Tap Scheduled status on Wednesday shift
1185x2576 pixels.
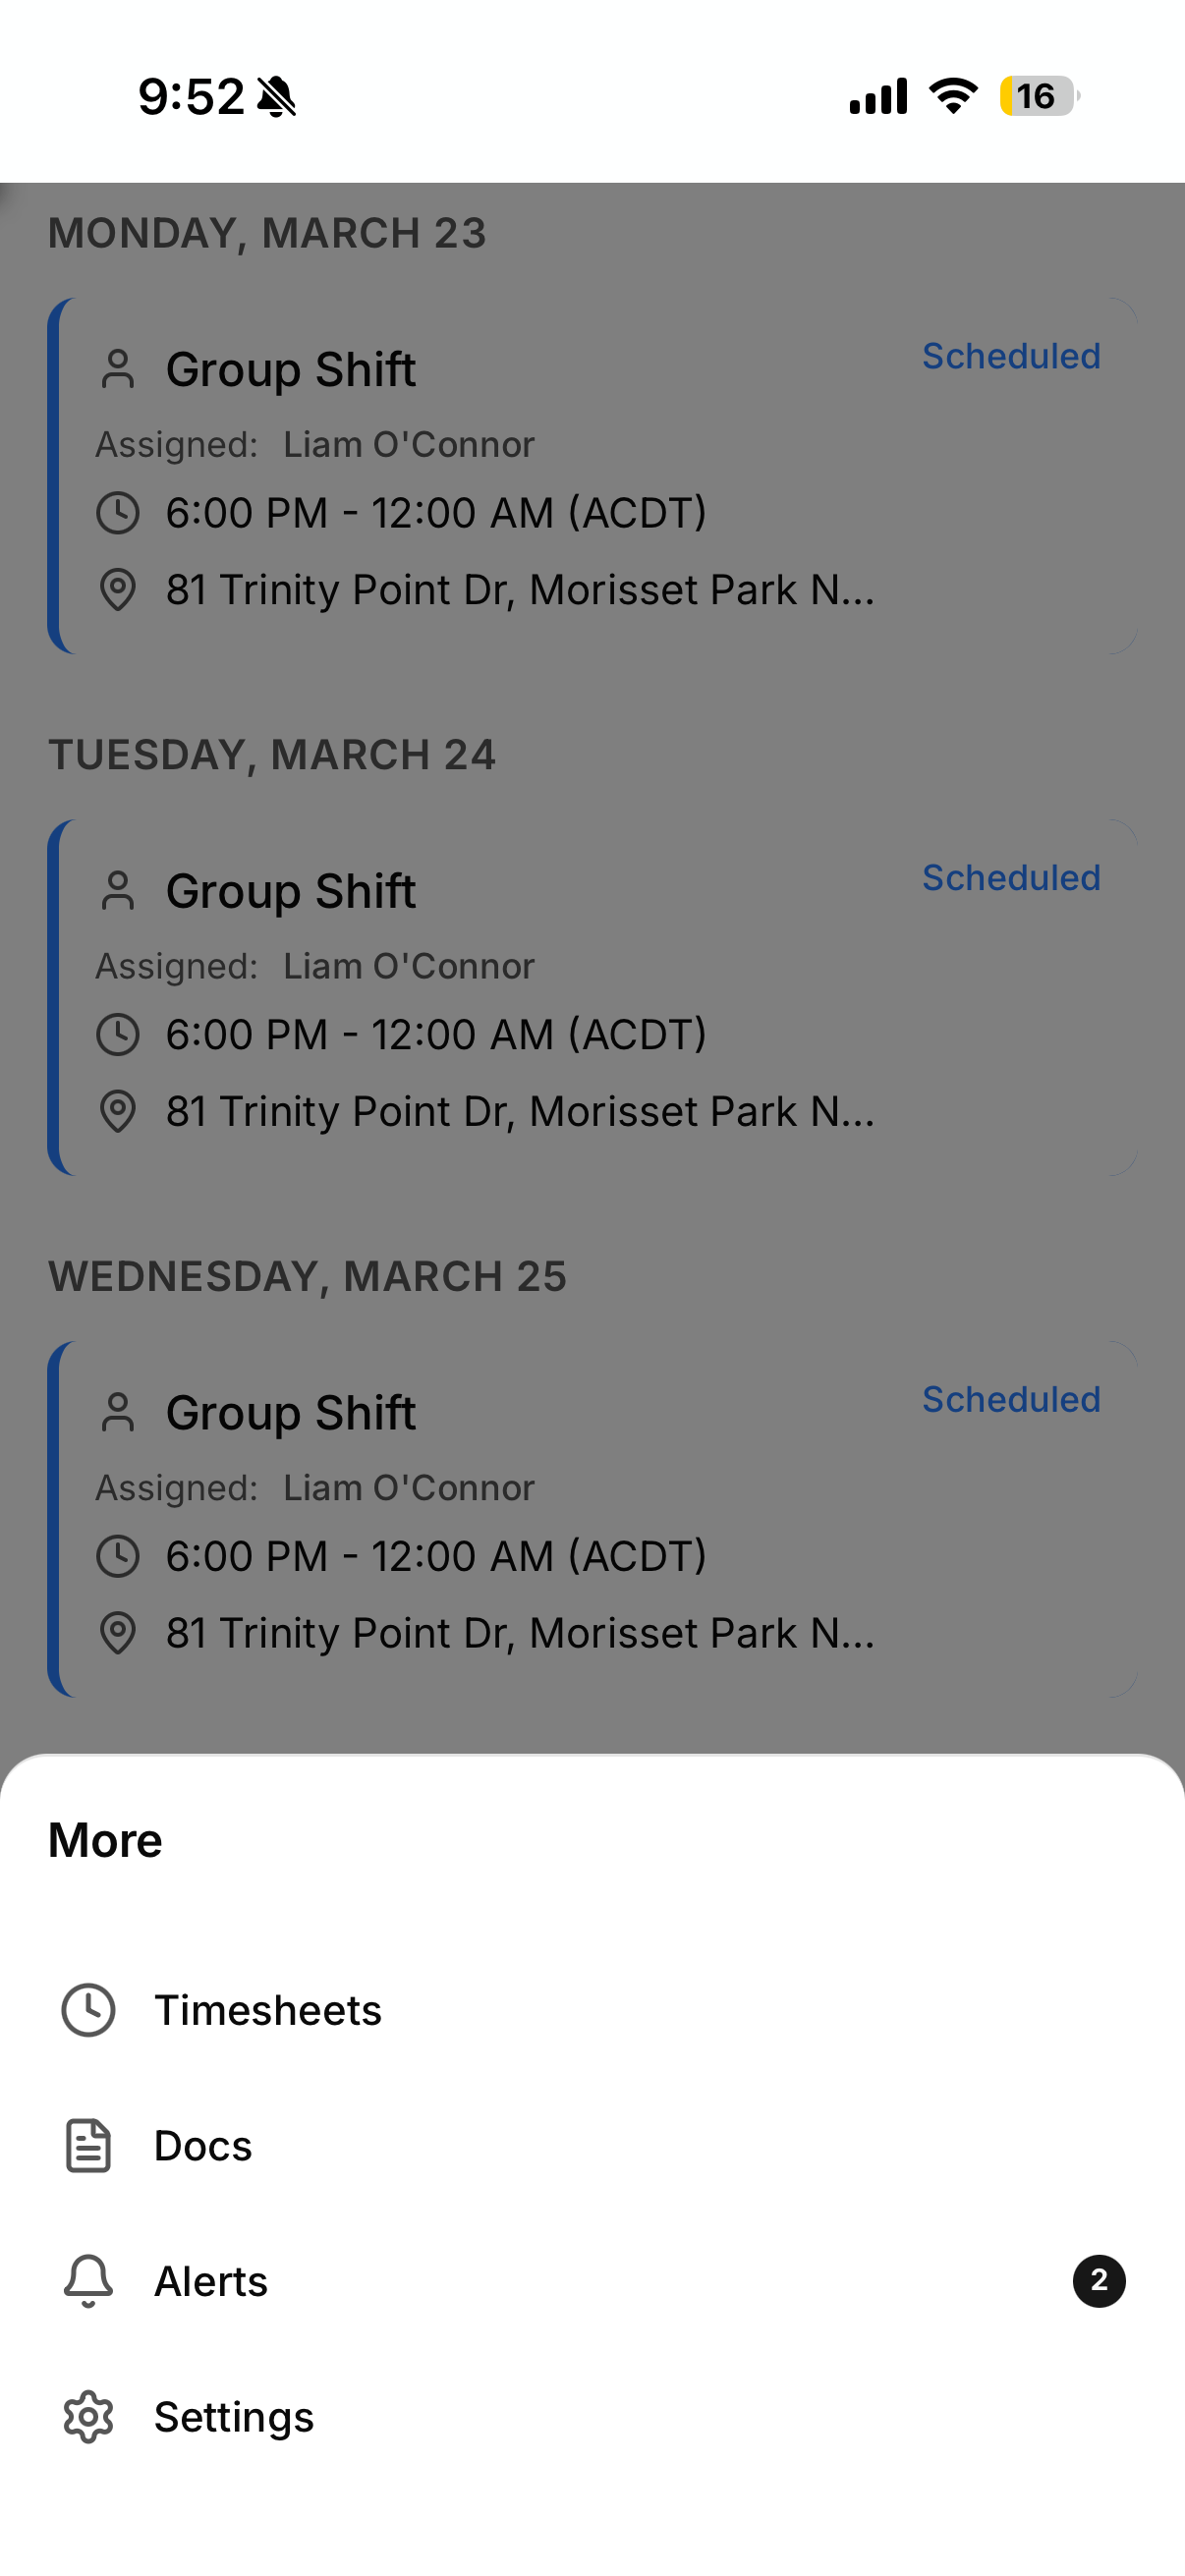(1010, 1399)
